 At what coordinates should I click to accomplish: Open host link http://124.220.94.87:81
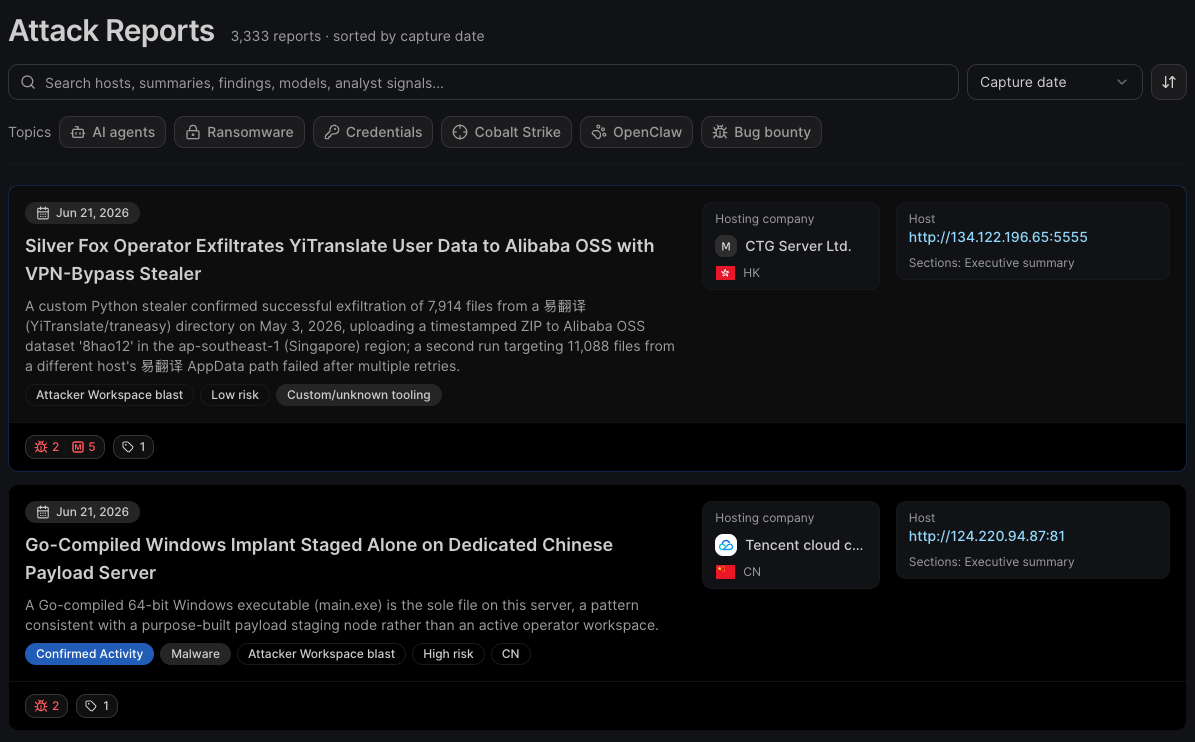(x=986, y=536)
